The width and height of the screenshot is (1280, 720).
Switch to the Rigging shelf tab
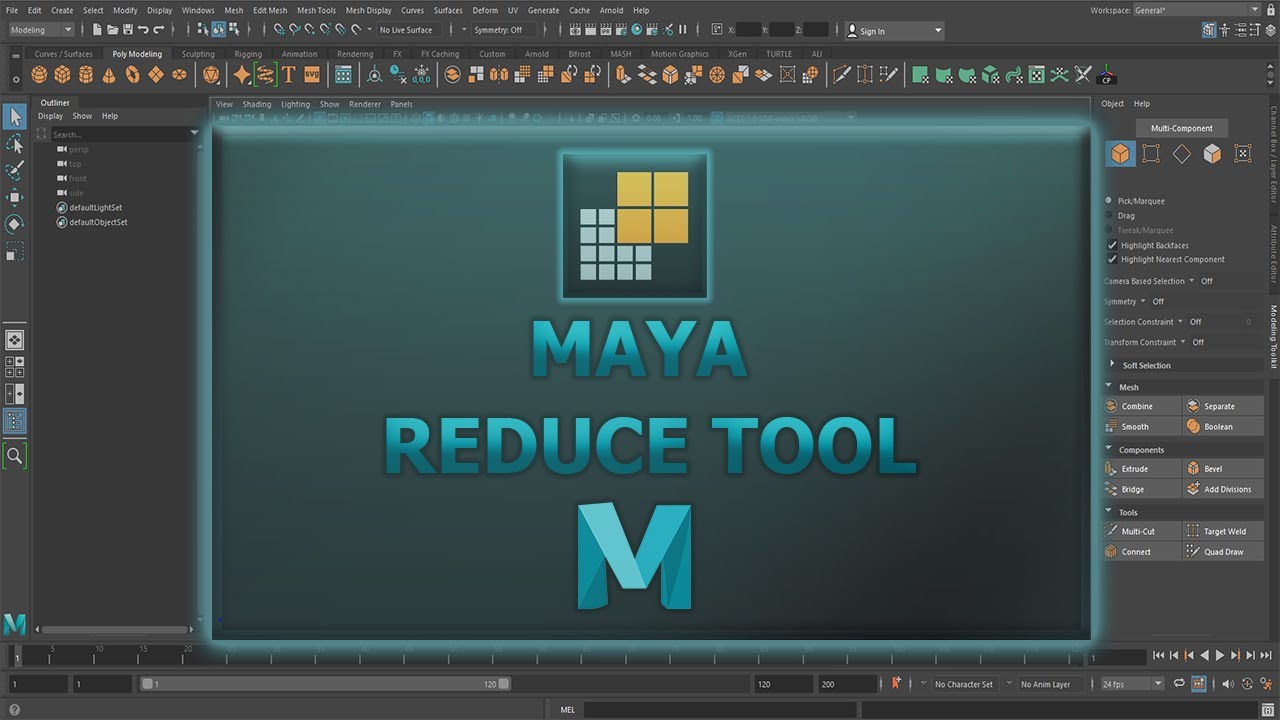248,54
